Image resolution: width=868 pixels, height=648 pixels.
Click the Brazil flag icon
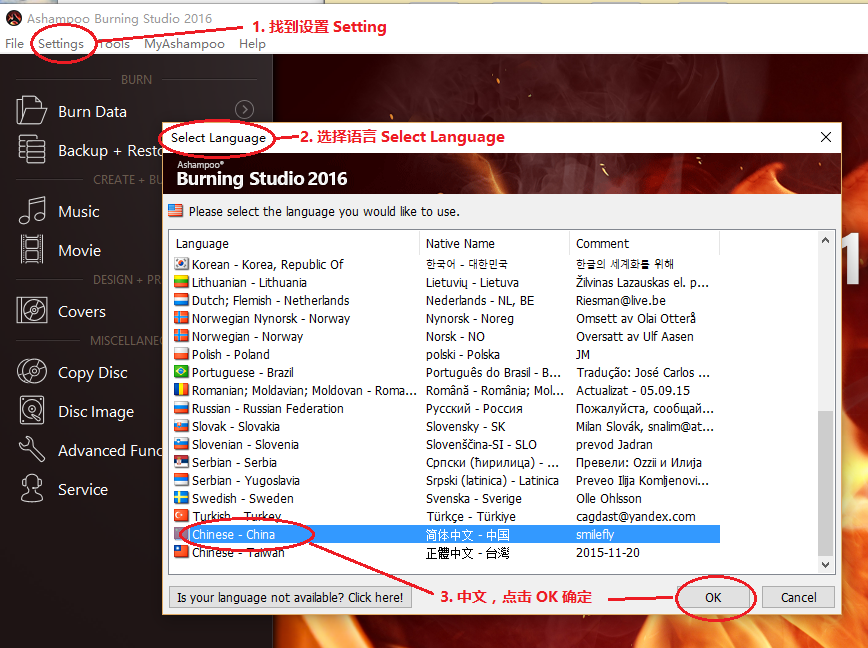coord(181,371)
